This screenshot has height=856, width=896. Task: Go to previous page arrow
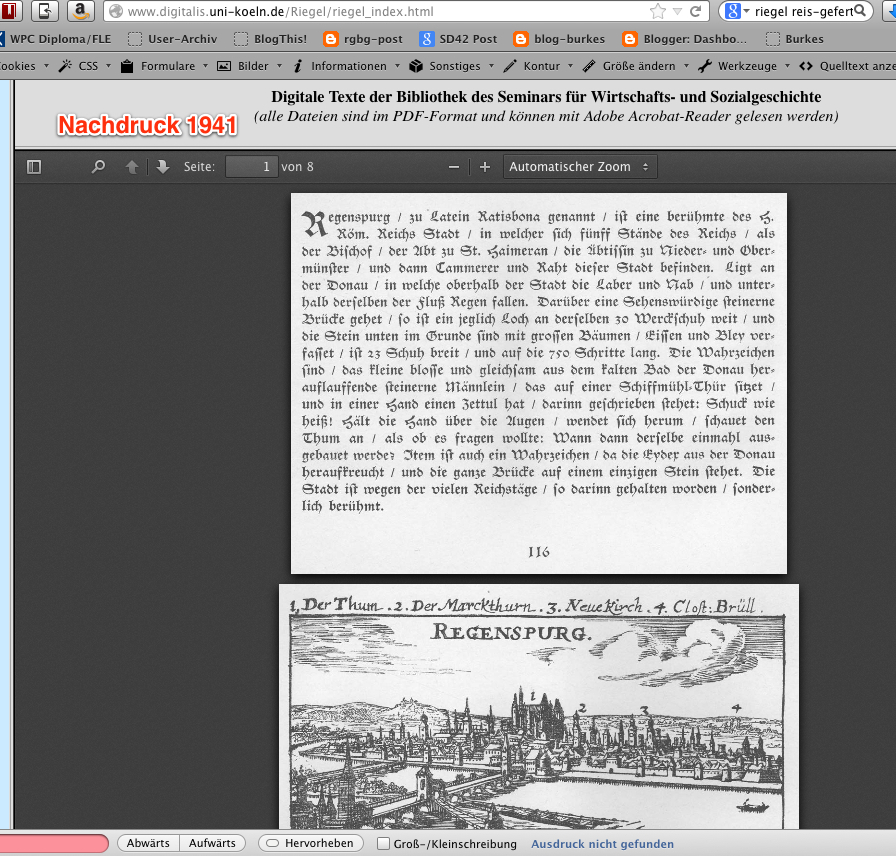[131, 167]
